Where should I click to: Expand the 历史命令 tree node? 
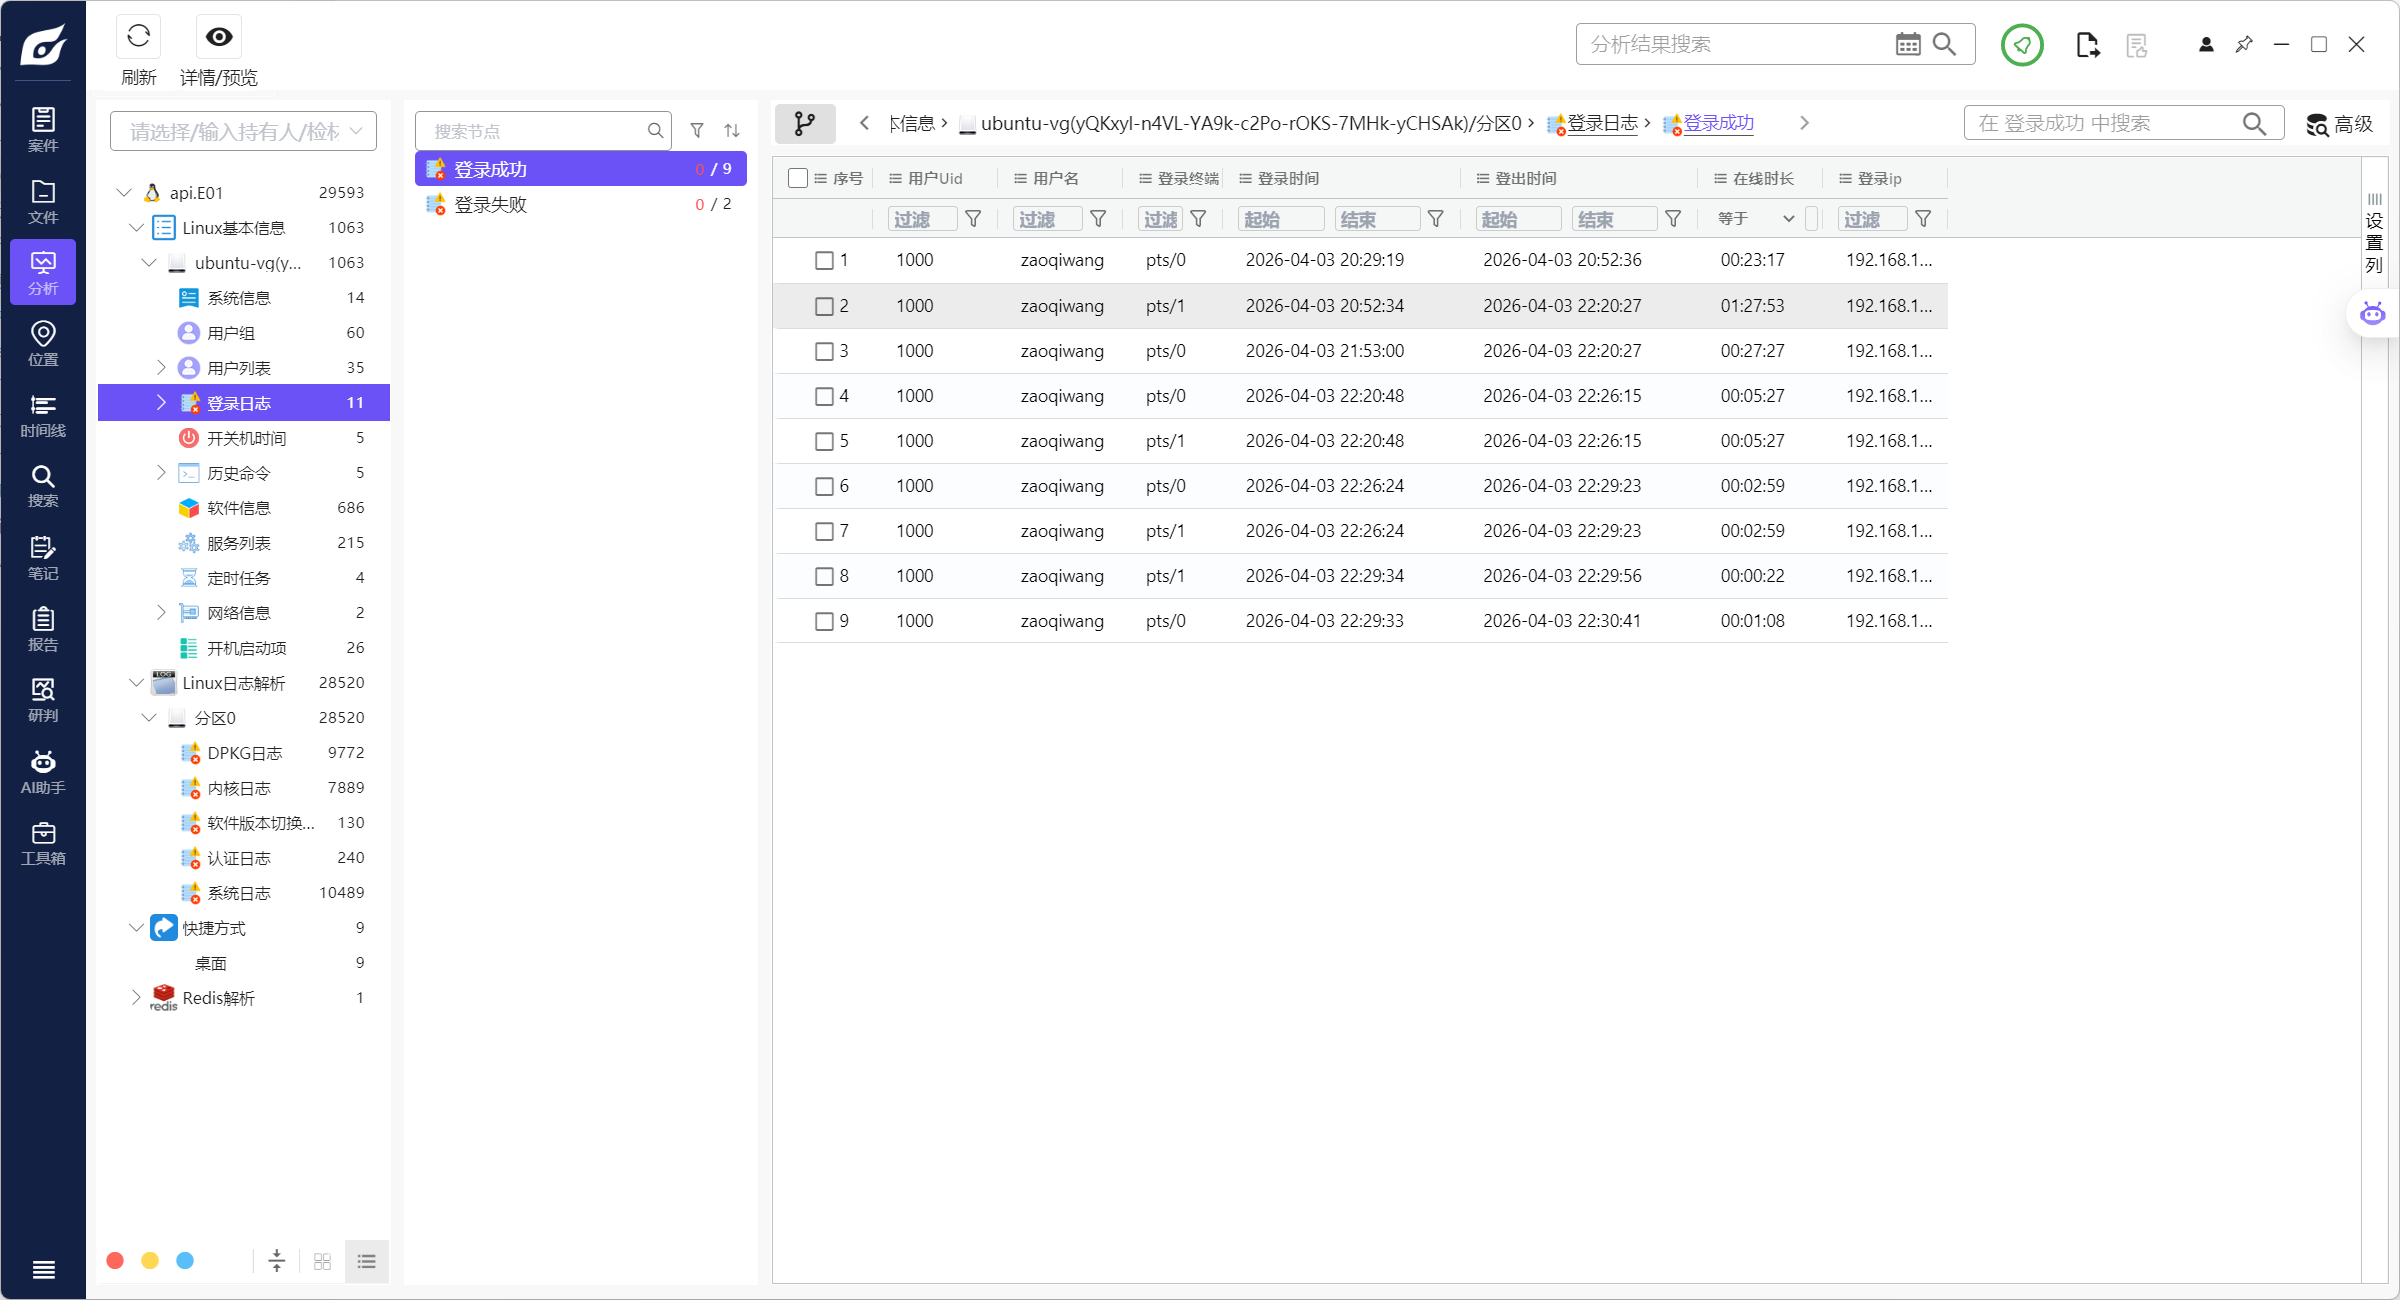tap(161, 473)
